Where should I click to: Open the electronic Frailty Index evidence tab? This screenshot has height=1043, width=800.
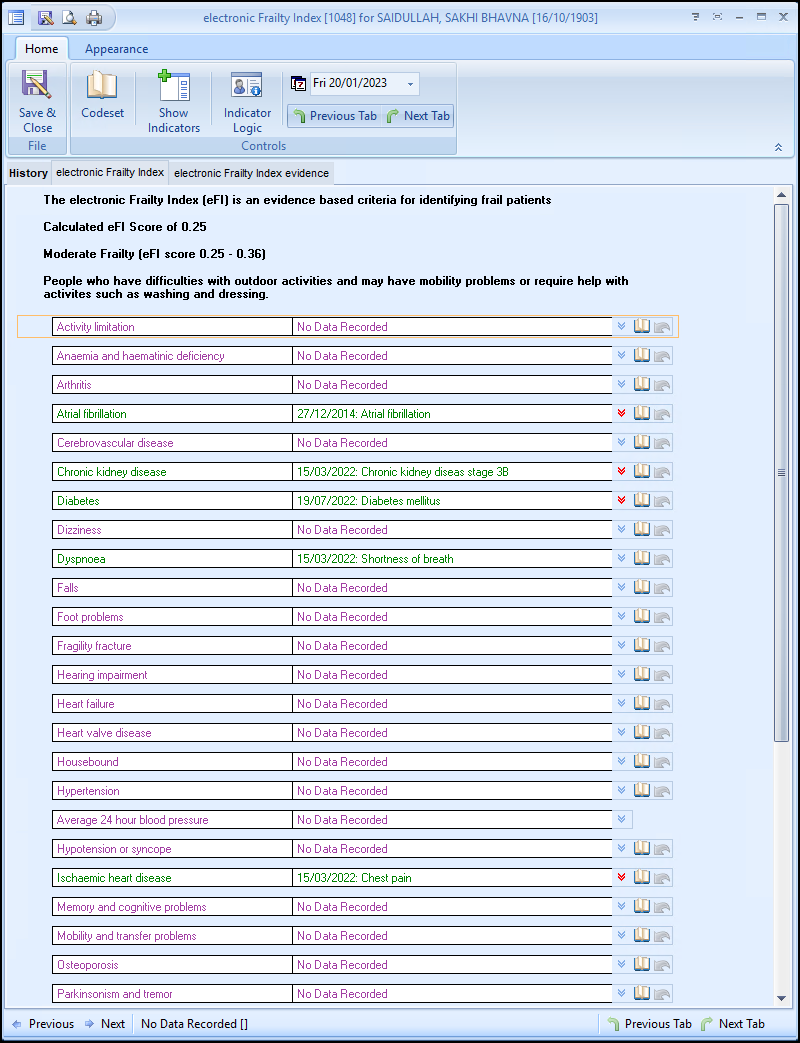pyautogui.click(x=251, y=173)
